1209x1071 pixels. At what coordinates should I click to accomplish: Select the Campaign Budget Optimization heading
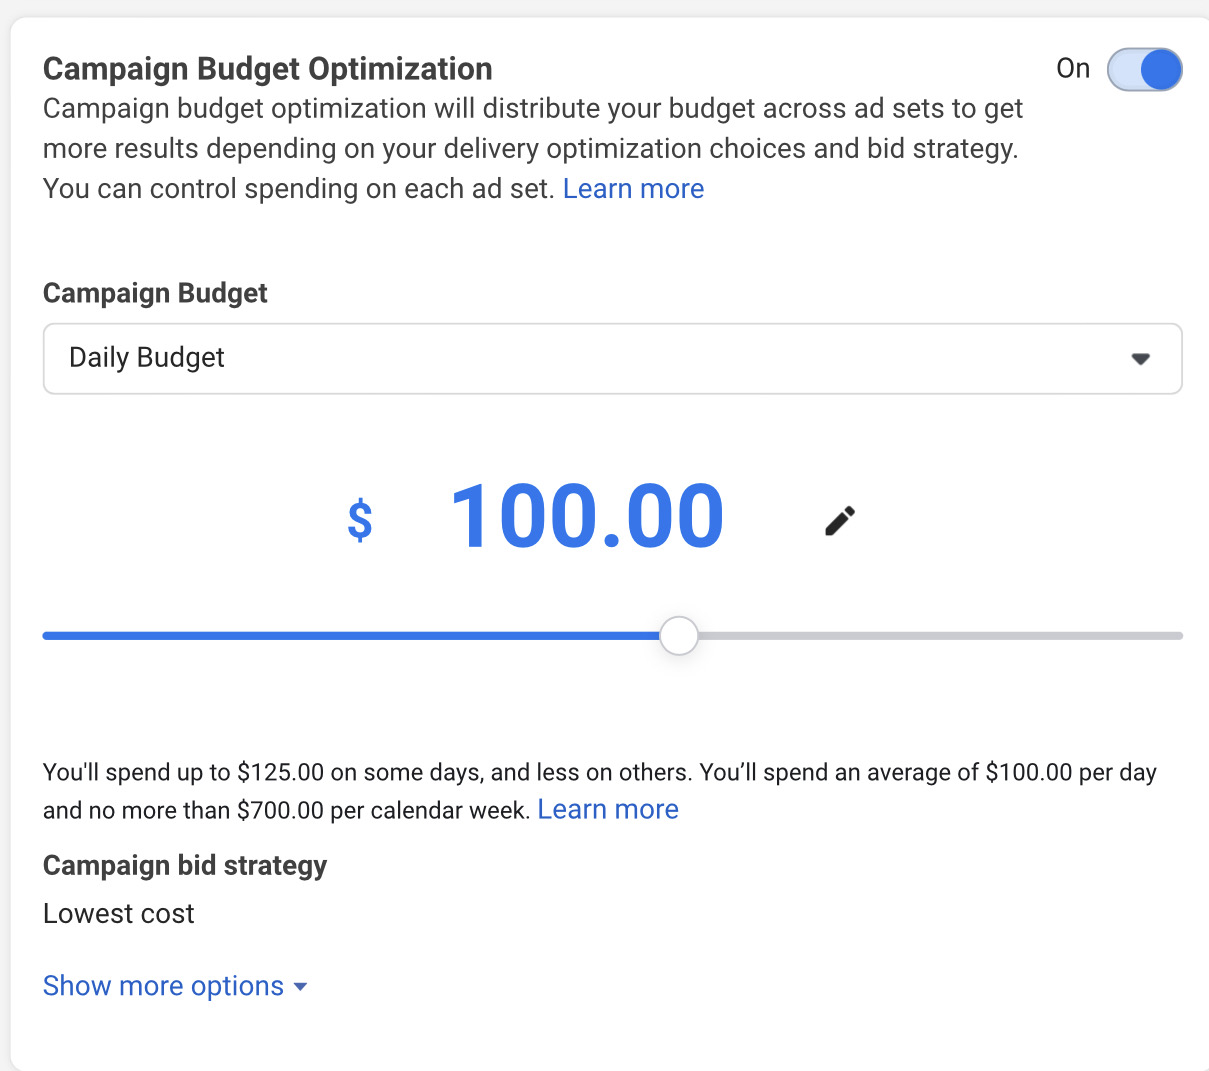point(267,68)
